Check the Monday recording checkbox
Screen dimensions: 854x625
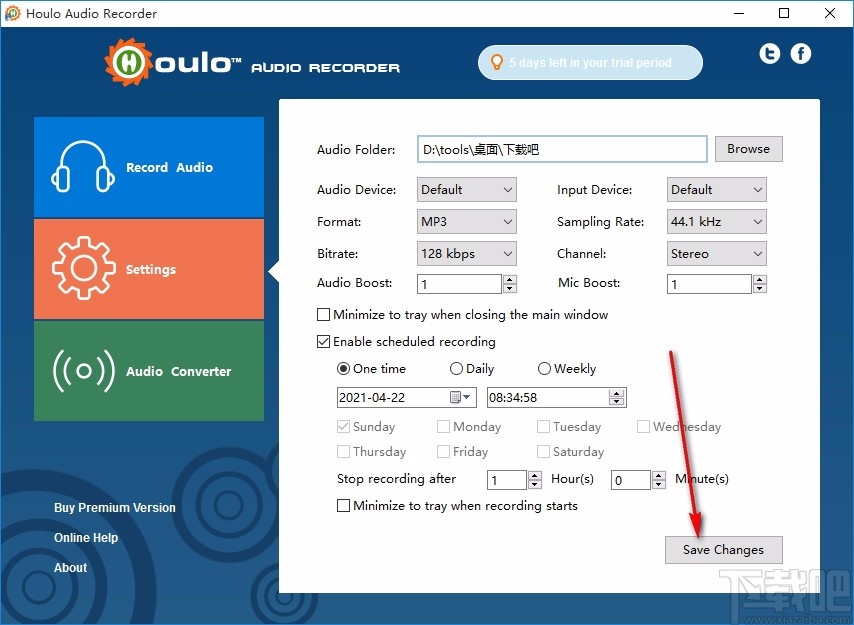point(441,426)
